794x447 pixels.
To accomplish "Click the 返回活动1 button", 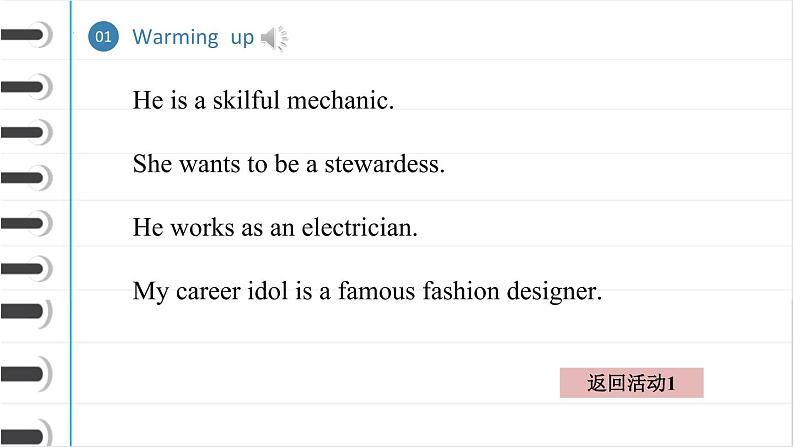I will pos(632,383).
